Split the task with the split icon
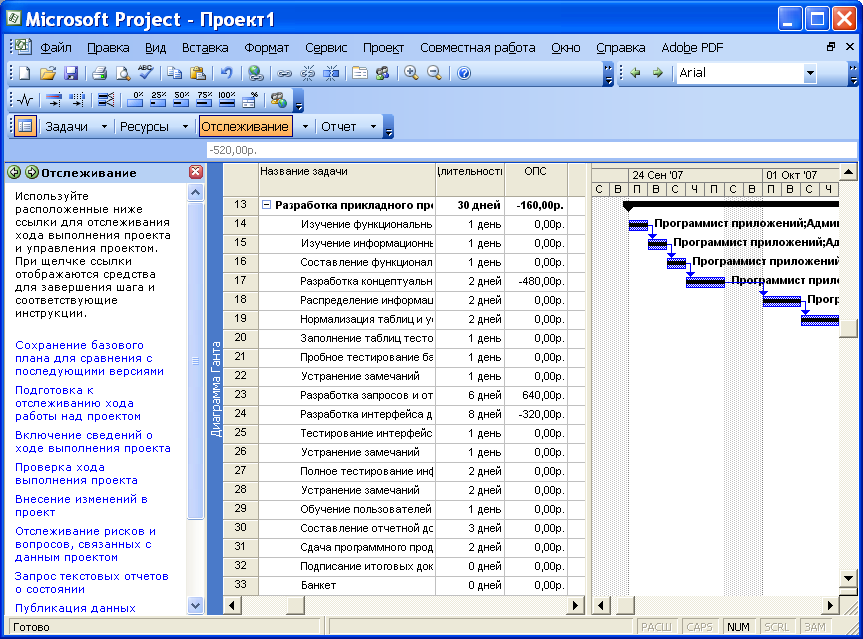The width and height of the screenshot is (863, 639). [x=331, y=73]
